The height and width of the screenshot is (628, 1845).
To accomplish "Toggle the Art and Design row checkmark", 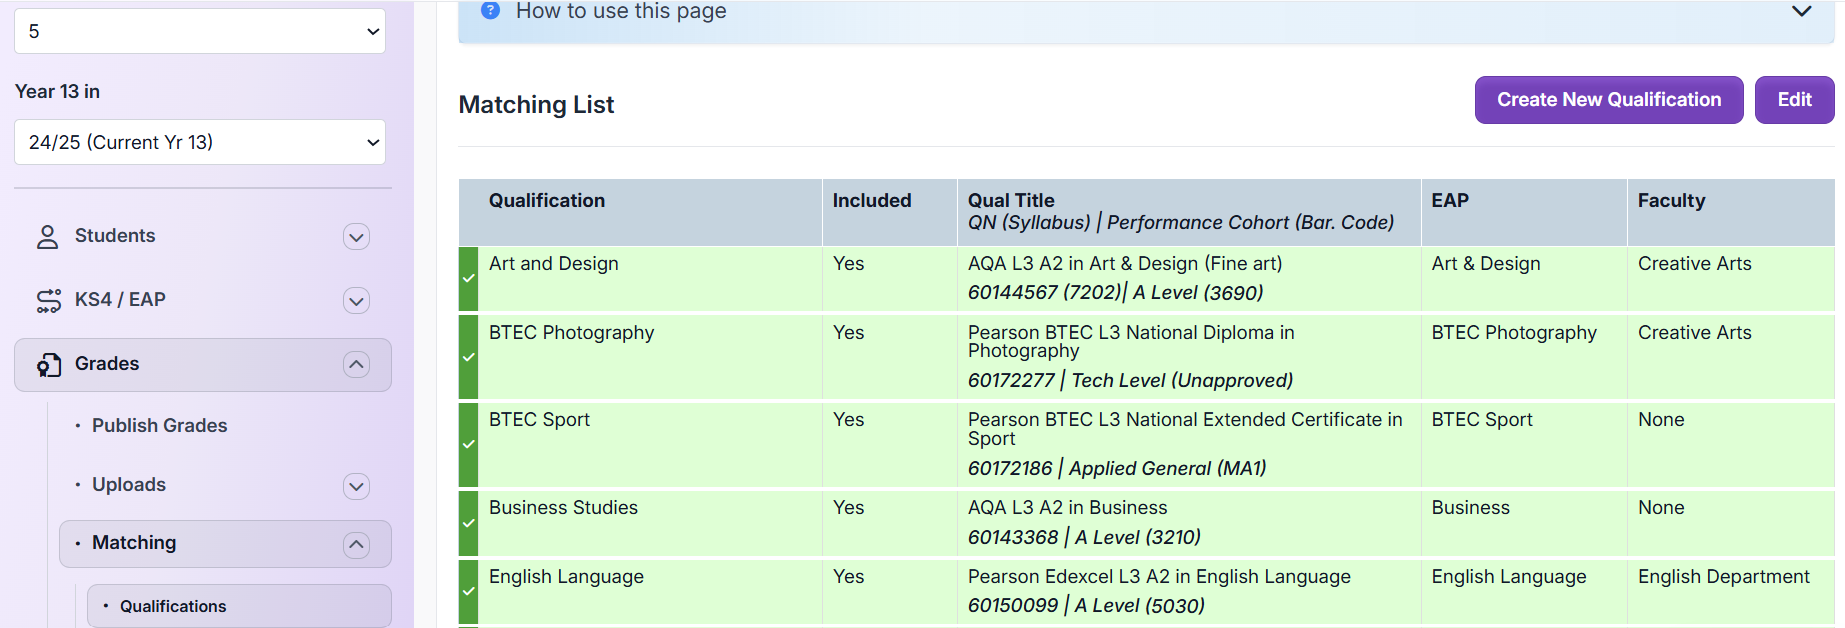I will point(468,278).
